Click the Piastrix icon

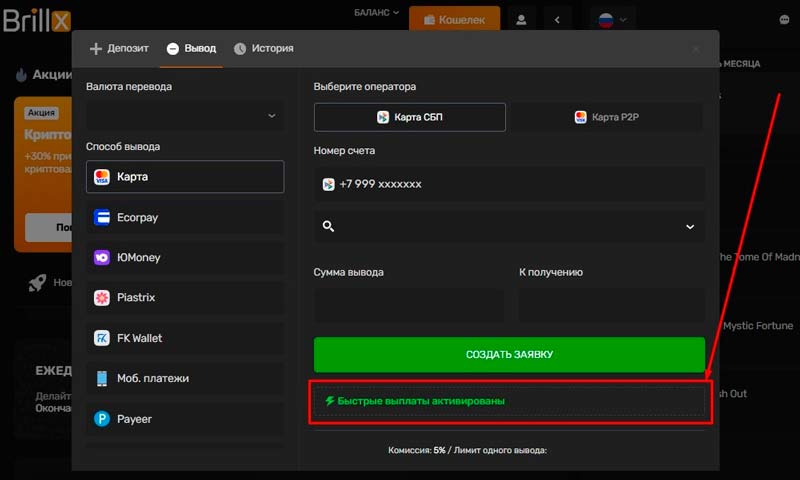click(x=102, y=298)
